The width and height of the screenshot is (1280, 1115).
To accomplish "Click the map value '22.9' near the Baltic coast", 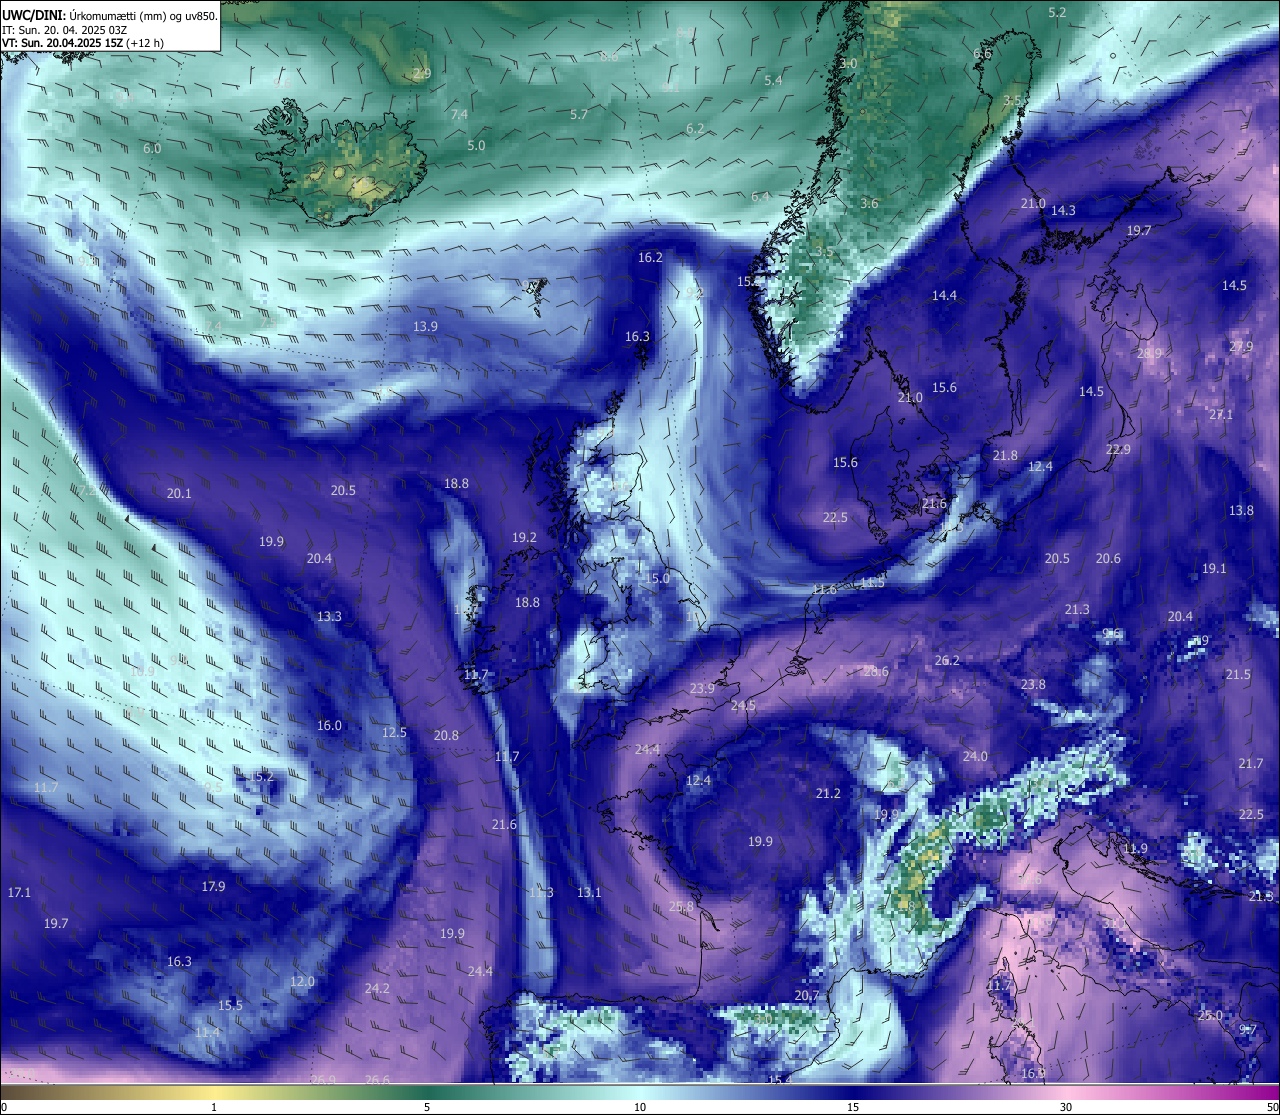I will [1118, 449].
